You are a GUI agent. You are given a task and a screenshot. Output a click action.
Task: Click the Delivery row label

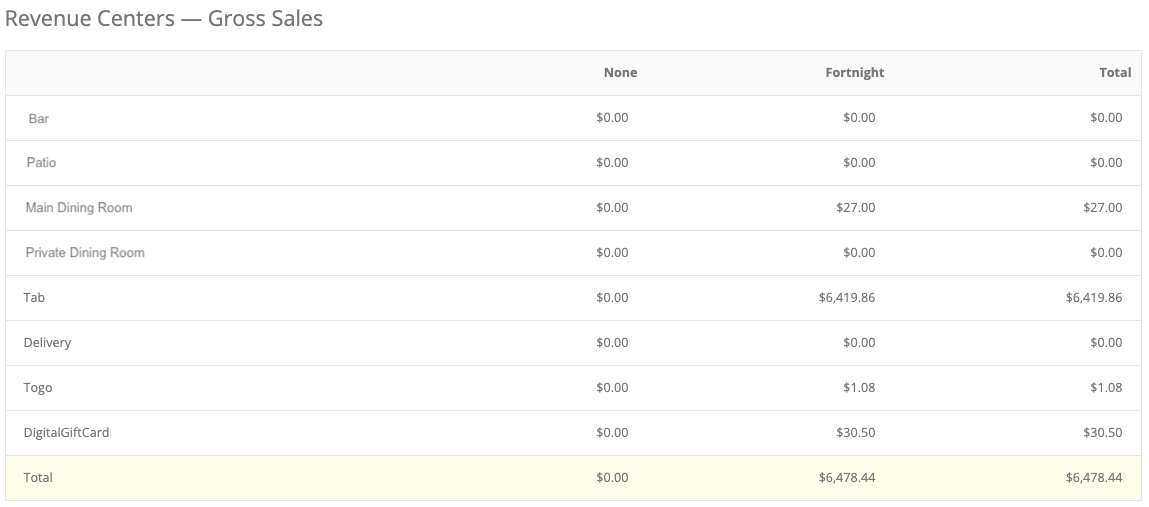[47, 343]
